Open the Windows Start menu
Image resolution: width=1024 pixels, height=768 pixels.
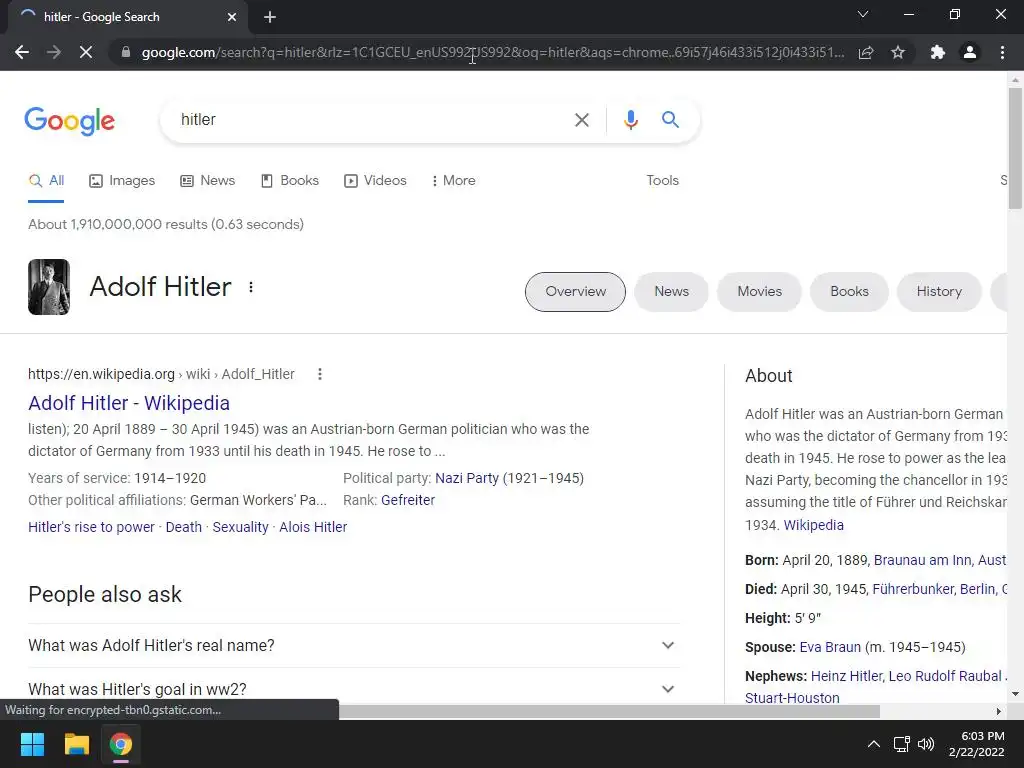tap(32, 744)
